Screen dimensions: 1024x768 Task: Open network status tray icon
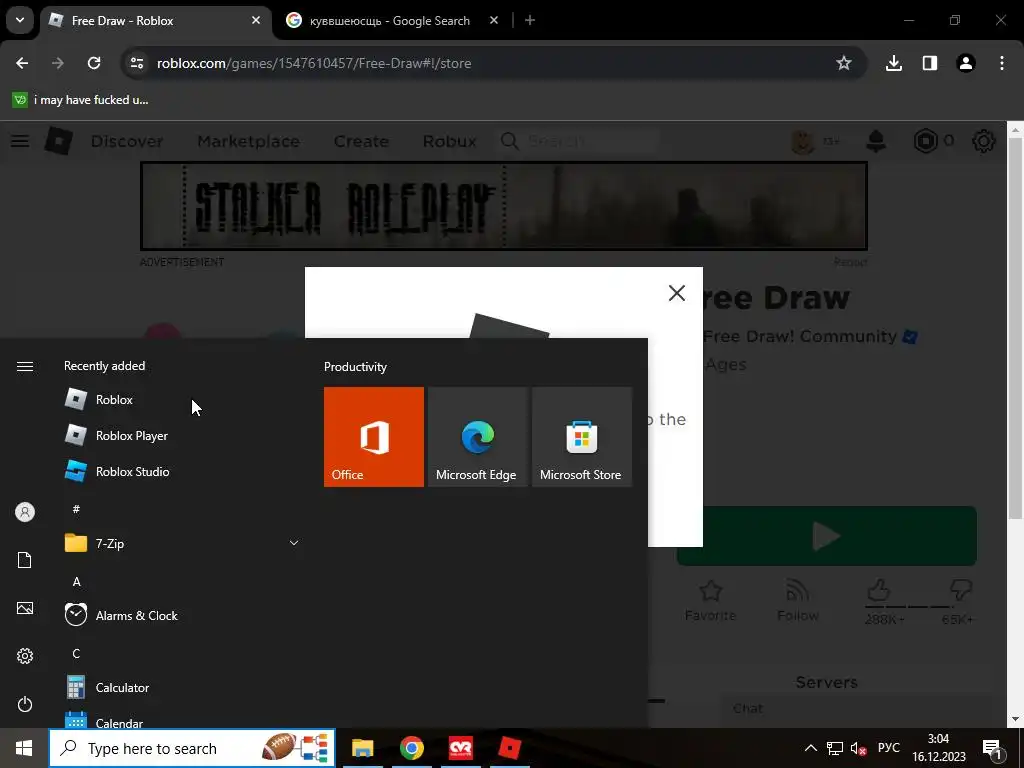click(835, 748)
